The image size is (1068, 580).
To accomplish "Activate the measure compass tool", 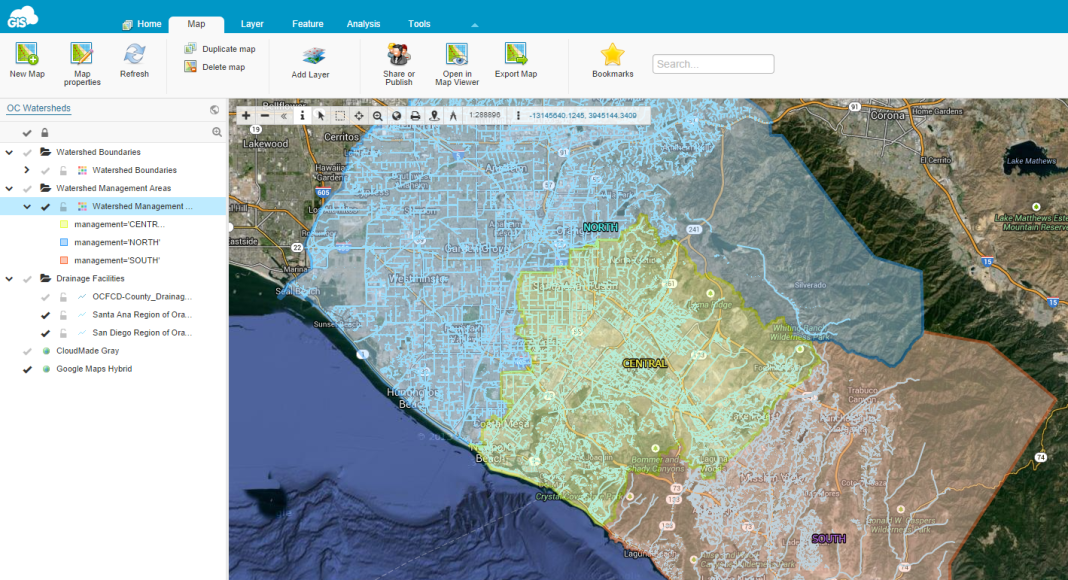I will (453, 116).
